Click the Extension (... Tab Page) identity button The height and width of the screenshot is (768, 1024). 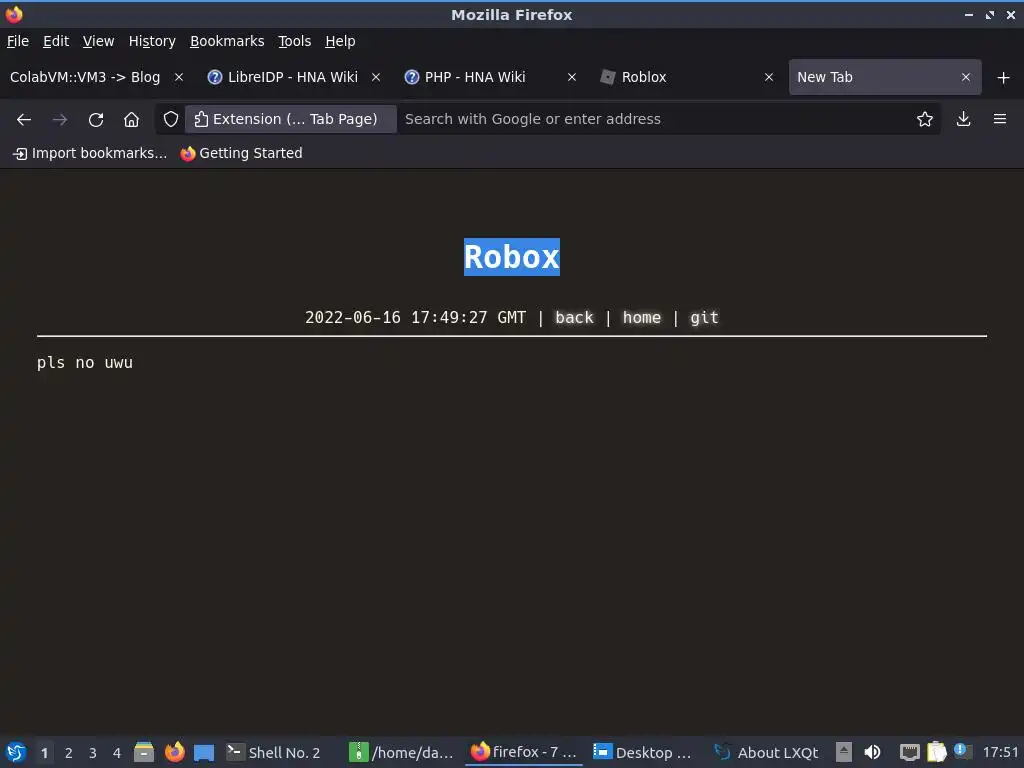coord(291,120)
